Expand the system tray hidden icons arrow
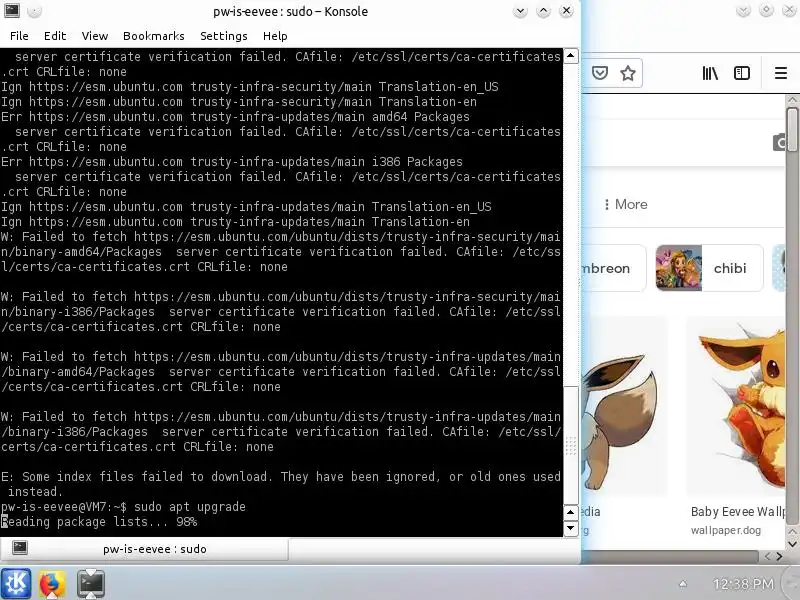Viewport: 800px width, 600px height. click(x=683, y=584)
